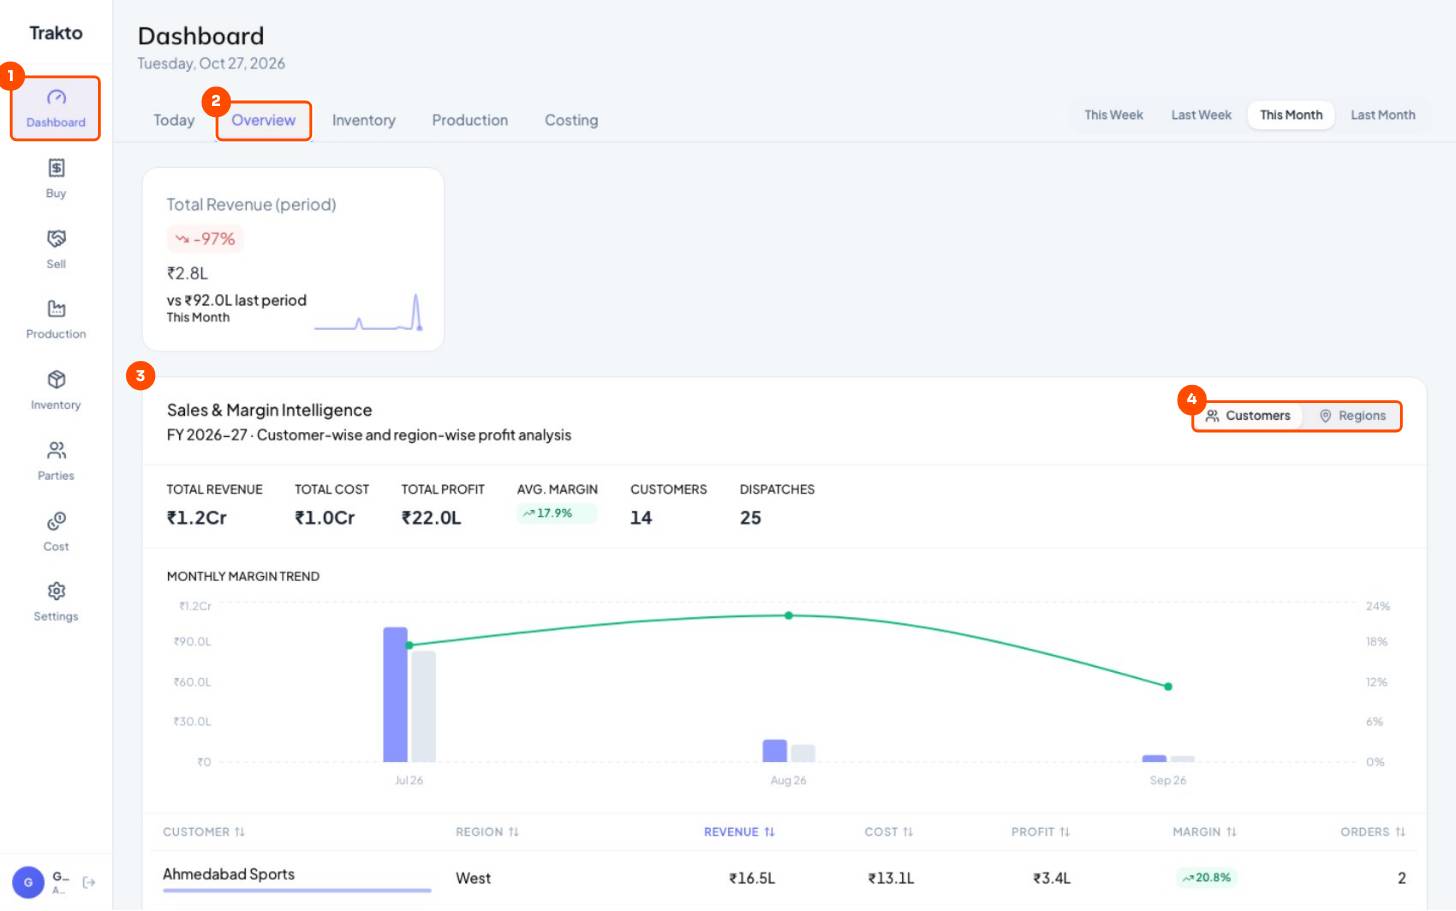Viewport: 1456px width, 911px height.
Task: Click the Sales & Margin Intelligence heading
Action: 269,410
